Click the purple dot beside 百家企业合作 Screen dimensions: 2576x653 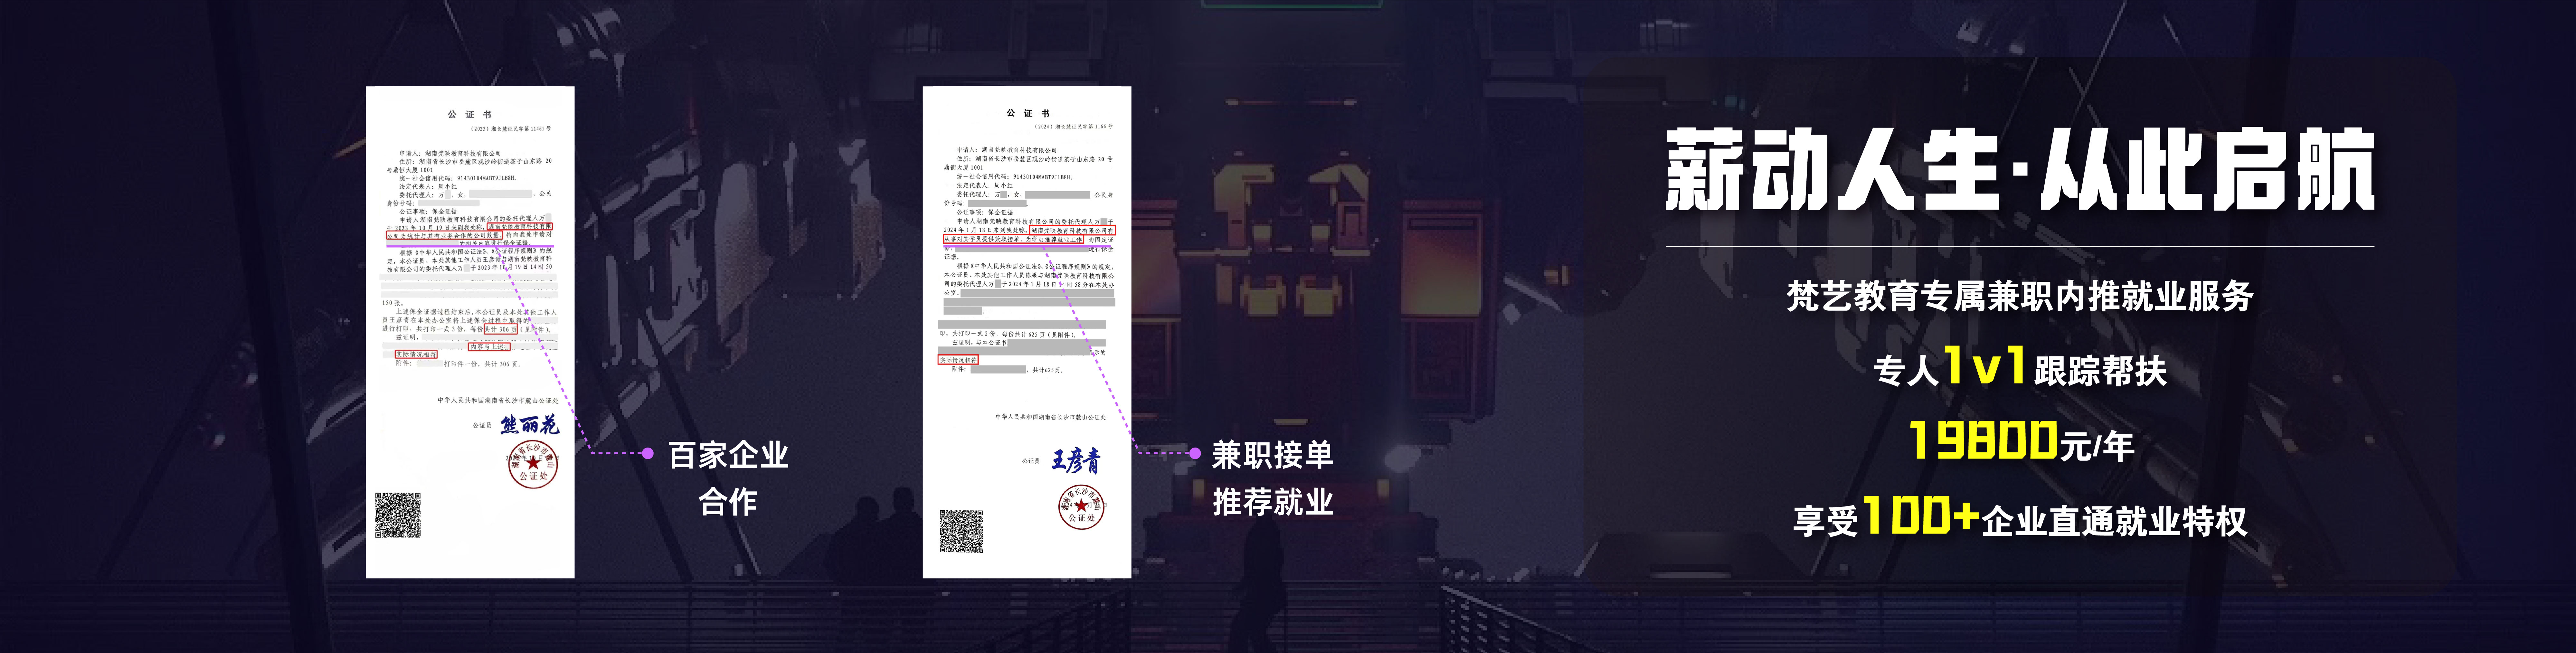(x=648, y=453)
